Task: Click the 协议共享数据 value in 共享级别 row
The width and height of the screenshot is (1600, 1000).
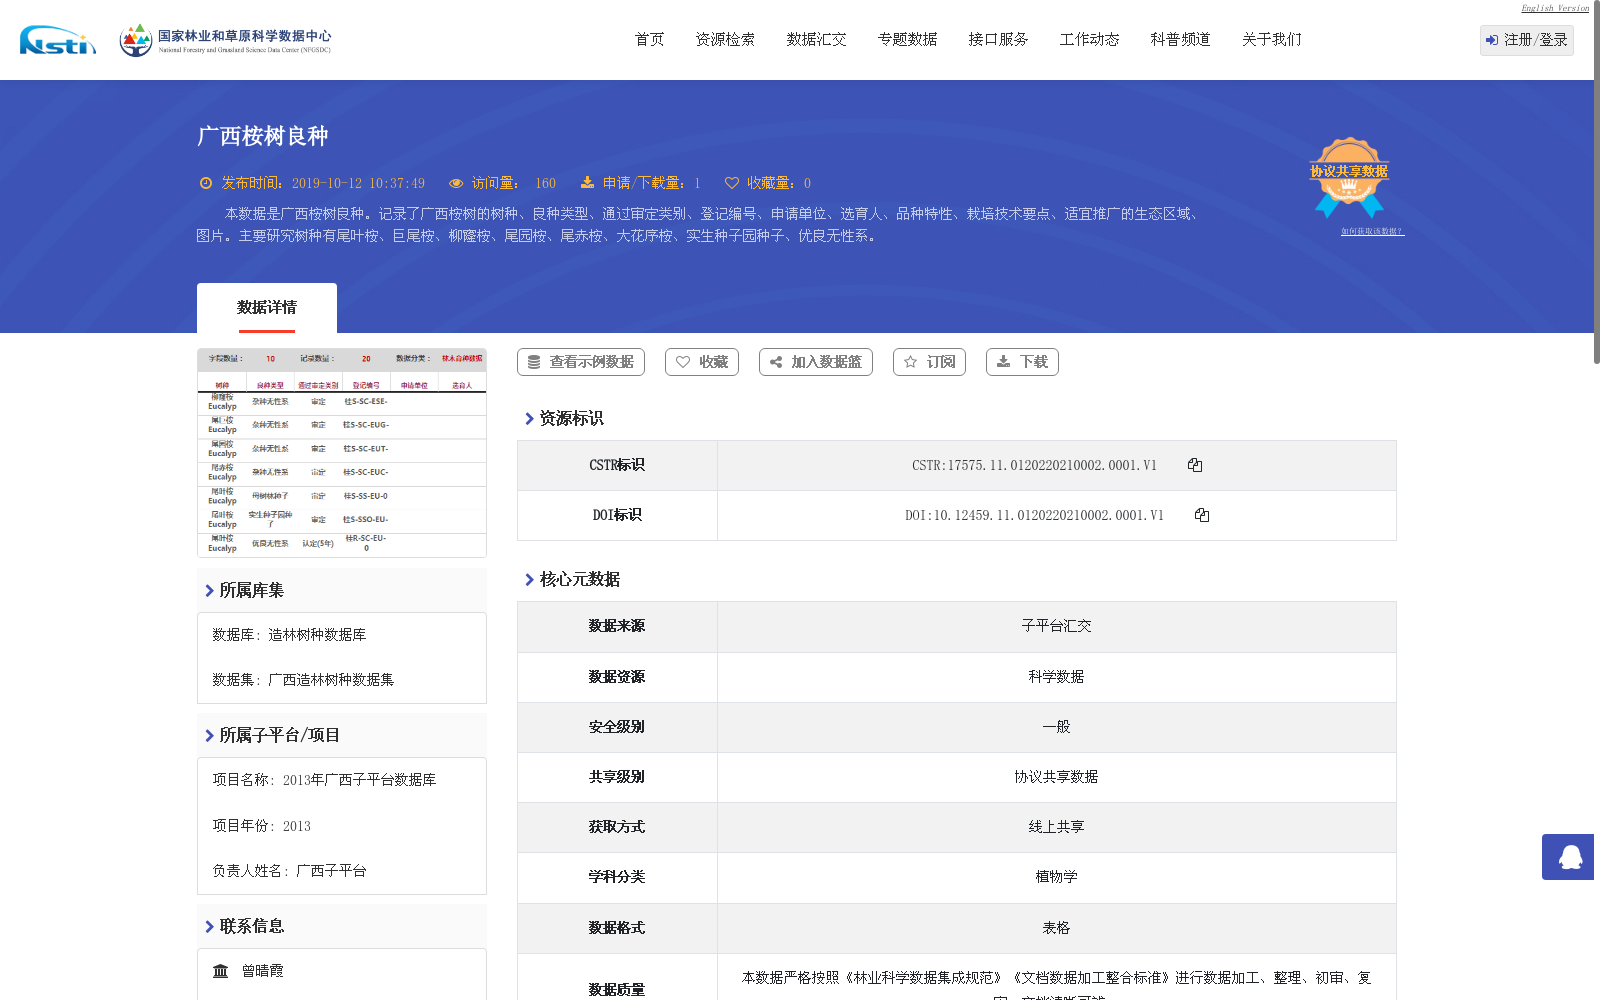Action: pos(1057,777)
